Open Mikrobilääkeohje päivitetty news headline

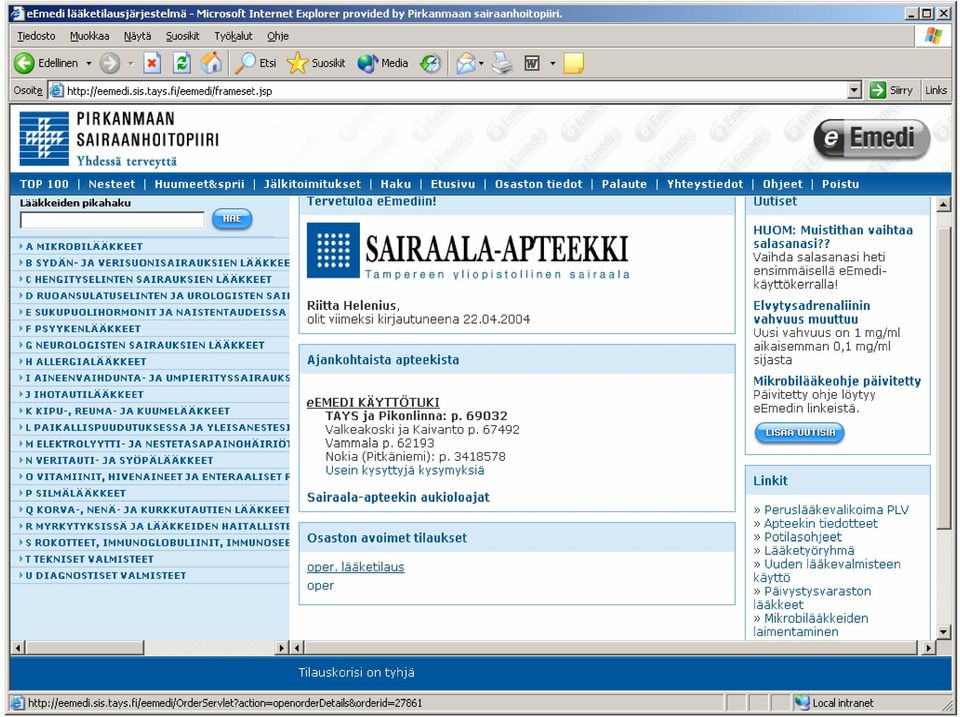tap(837, 381)
